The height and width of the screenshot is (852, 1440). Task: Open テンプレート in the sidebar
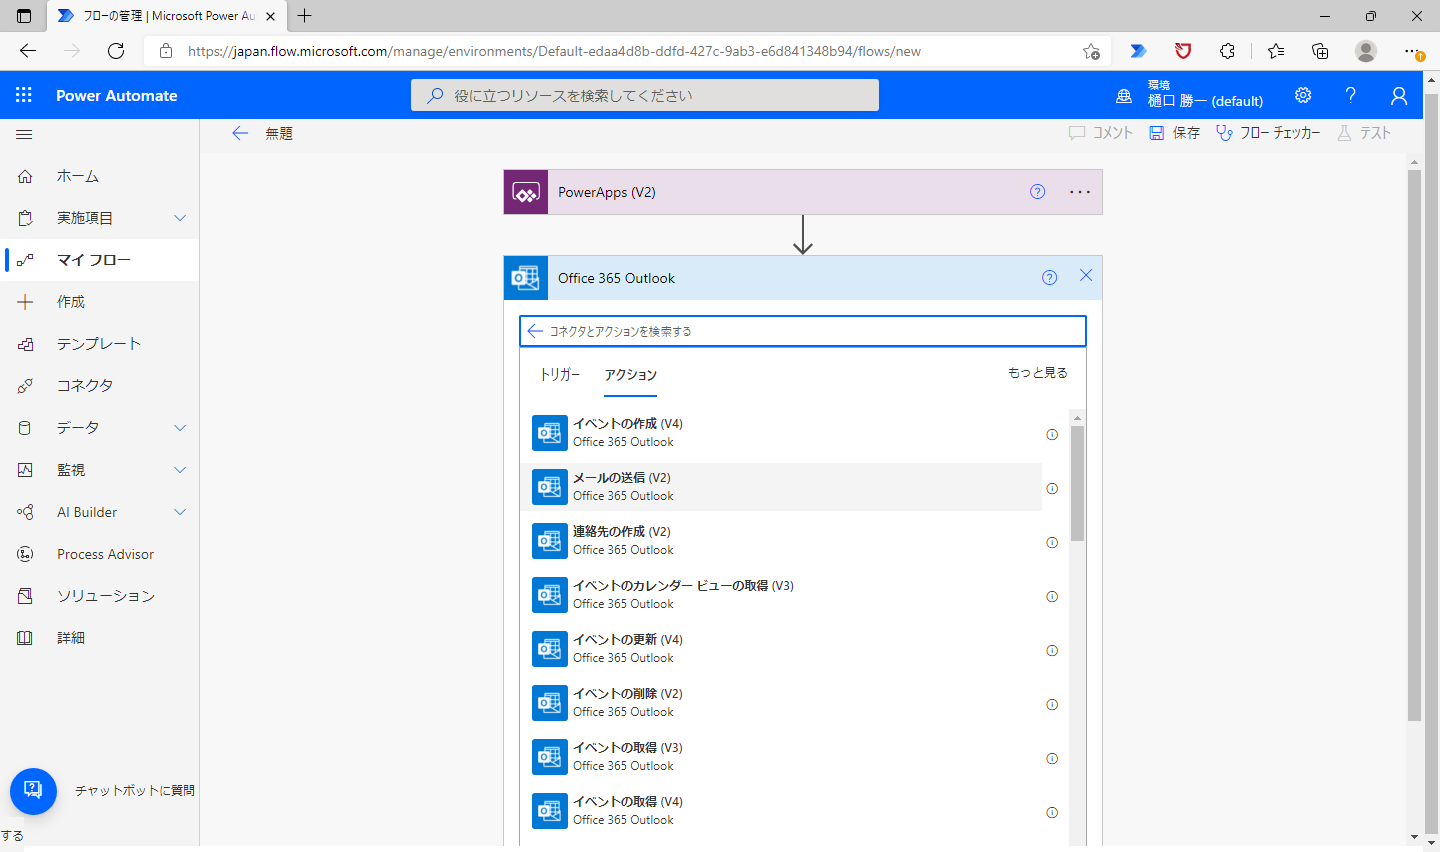tap(100, 344)
